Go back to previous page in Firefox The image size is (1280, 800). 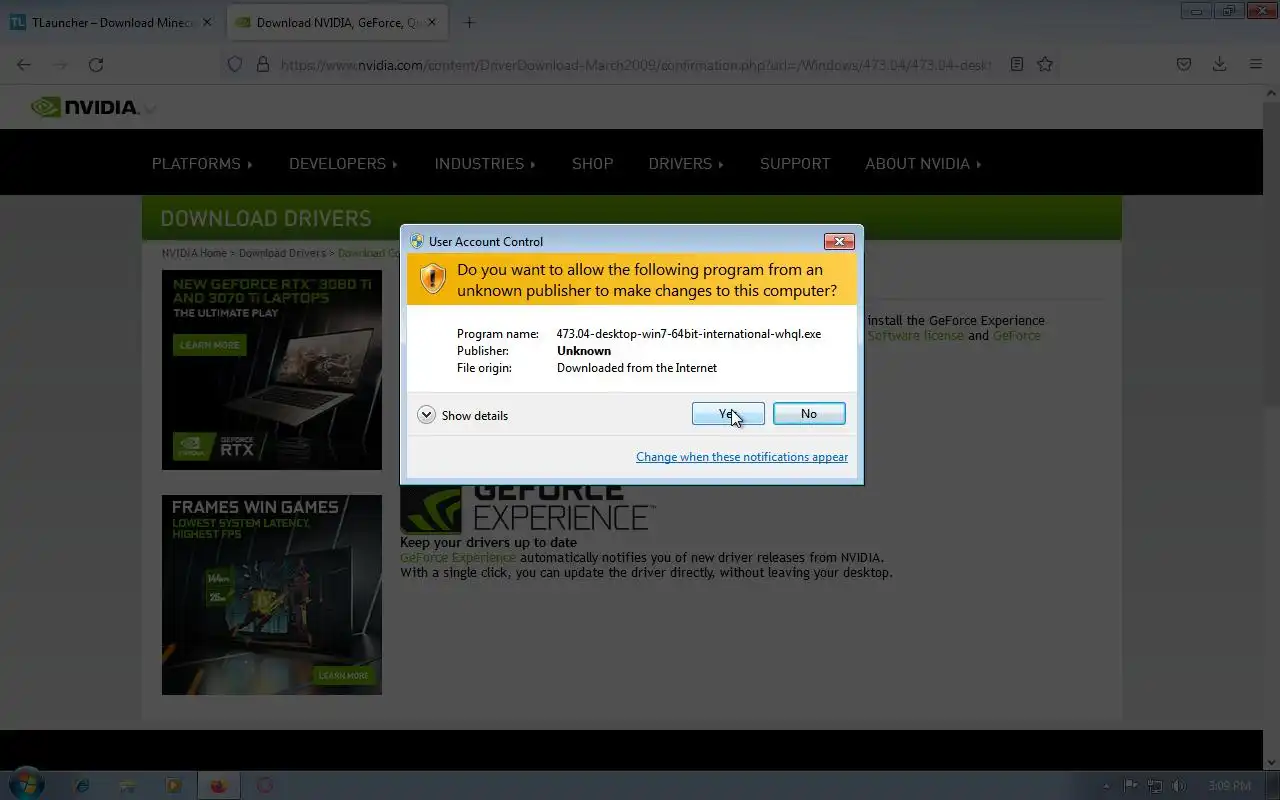pyautogui.click(x=24, y=64)
